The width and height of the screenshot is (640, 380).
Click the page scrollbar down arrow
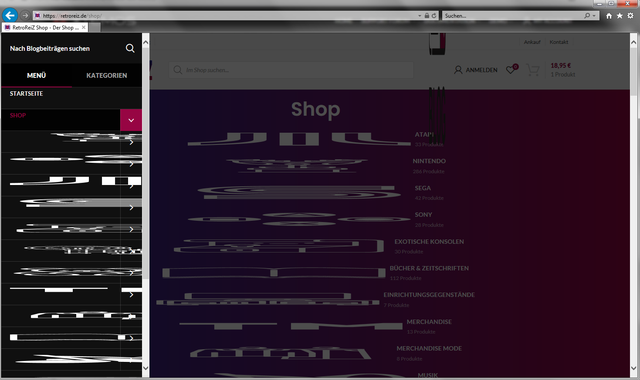[x=633, y=368]
